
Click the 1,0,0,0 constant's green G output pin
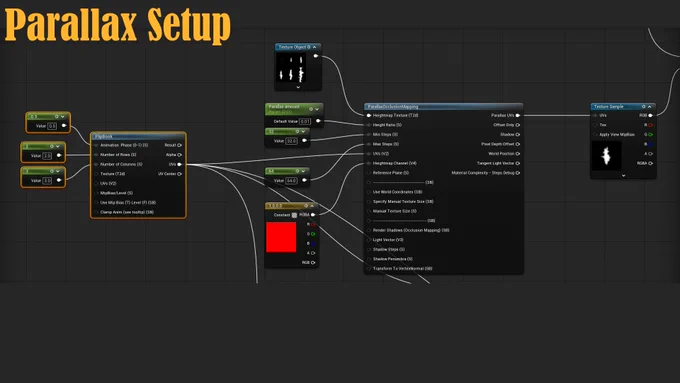click(x=313, y=234)
